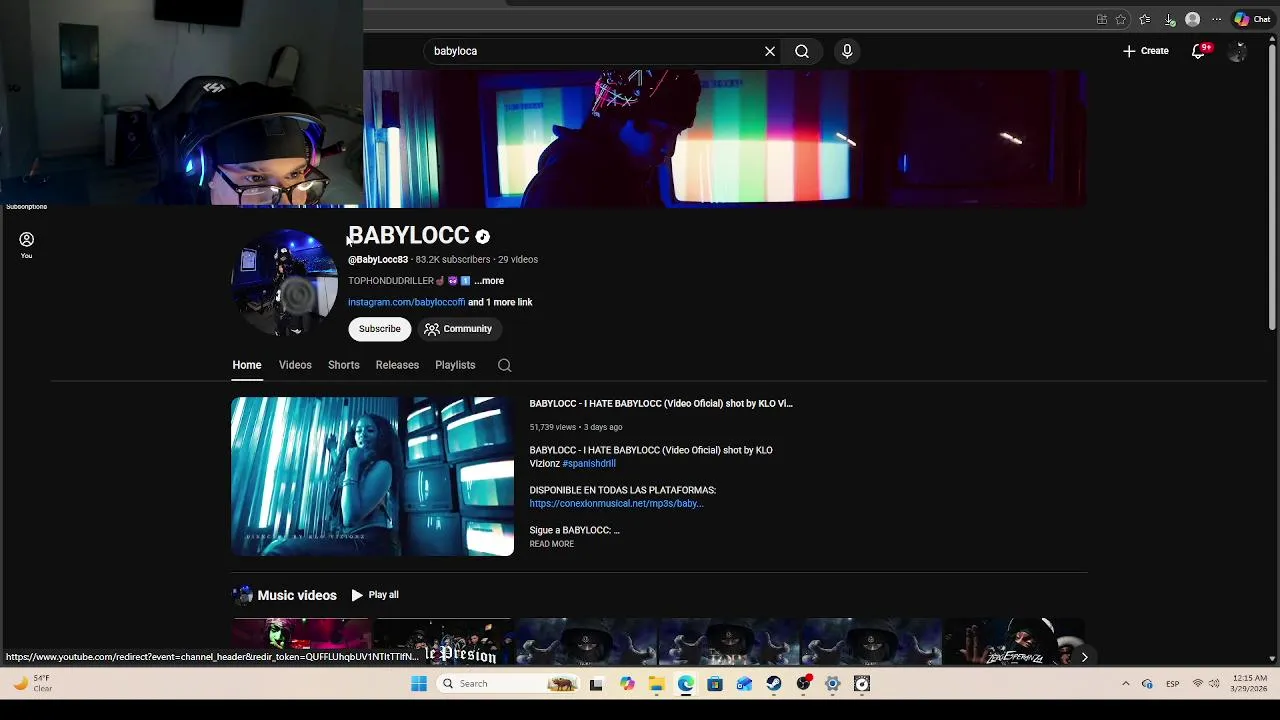
Task: Open Copilot from the taskbar
Action: 626,684
